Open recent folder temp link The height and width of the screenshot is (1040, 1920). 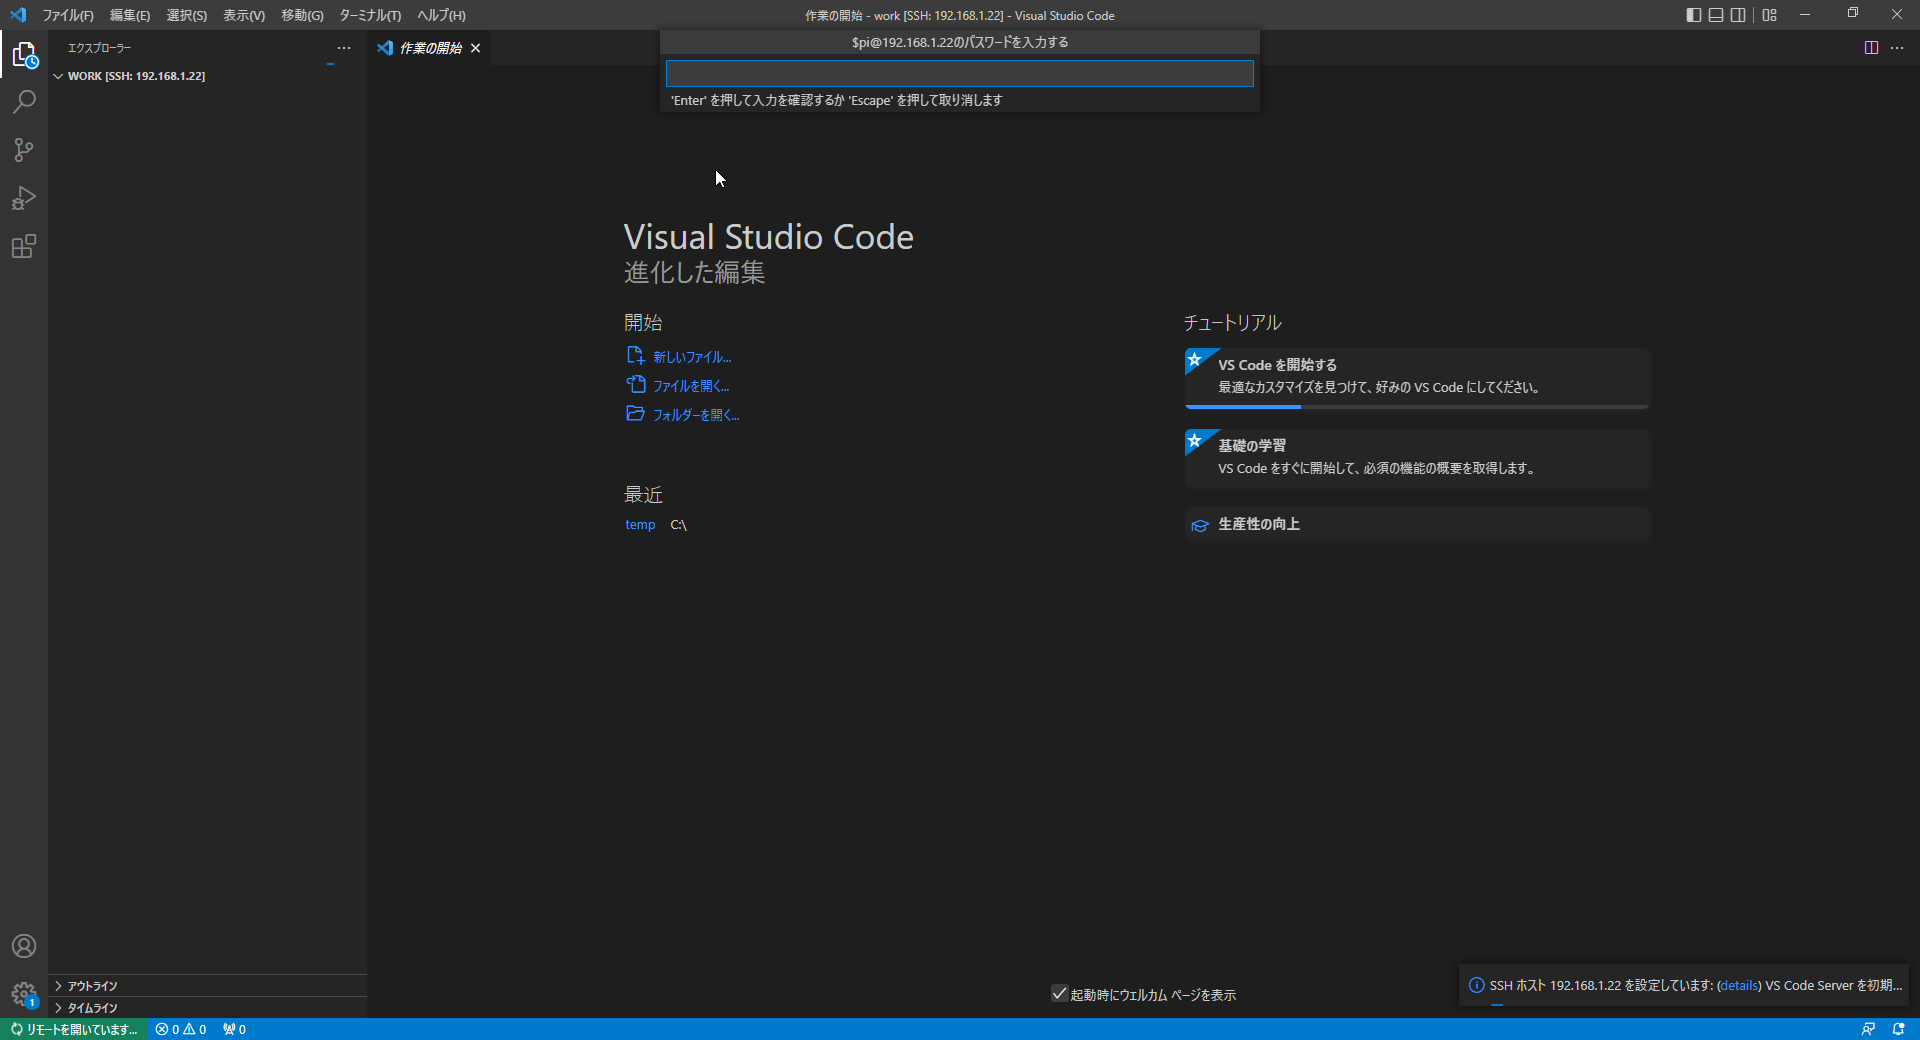(640, 525)
